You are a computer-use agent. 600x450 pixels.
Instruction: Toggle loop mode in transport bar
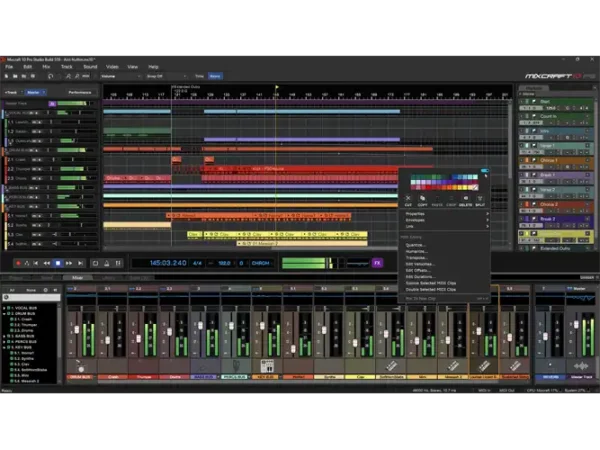(95, 263)
